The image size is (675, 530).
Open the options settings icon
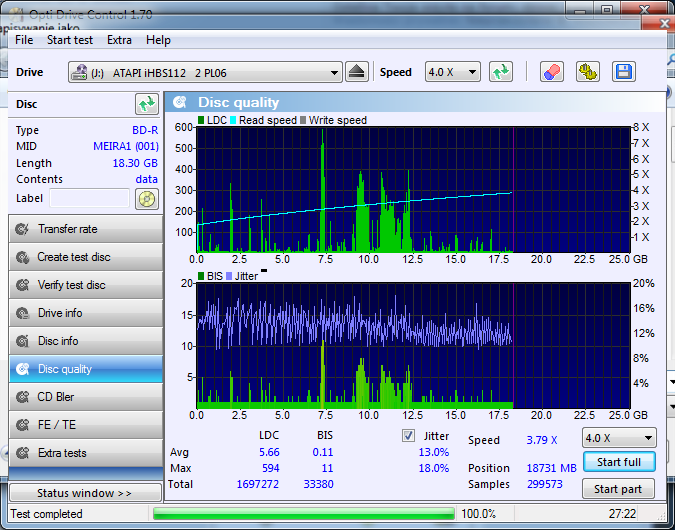(x=588, y=72)
